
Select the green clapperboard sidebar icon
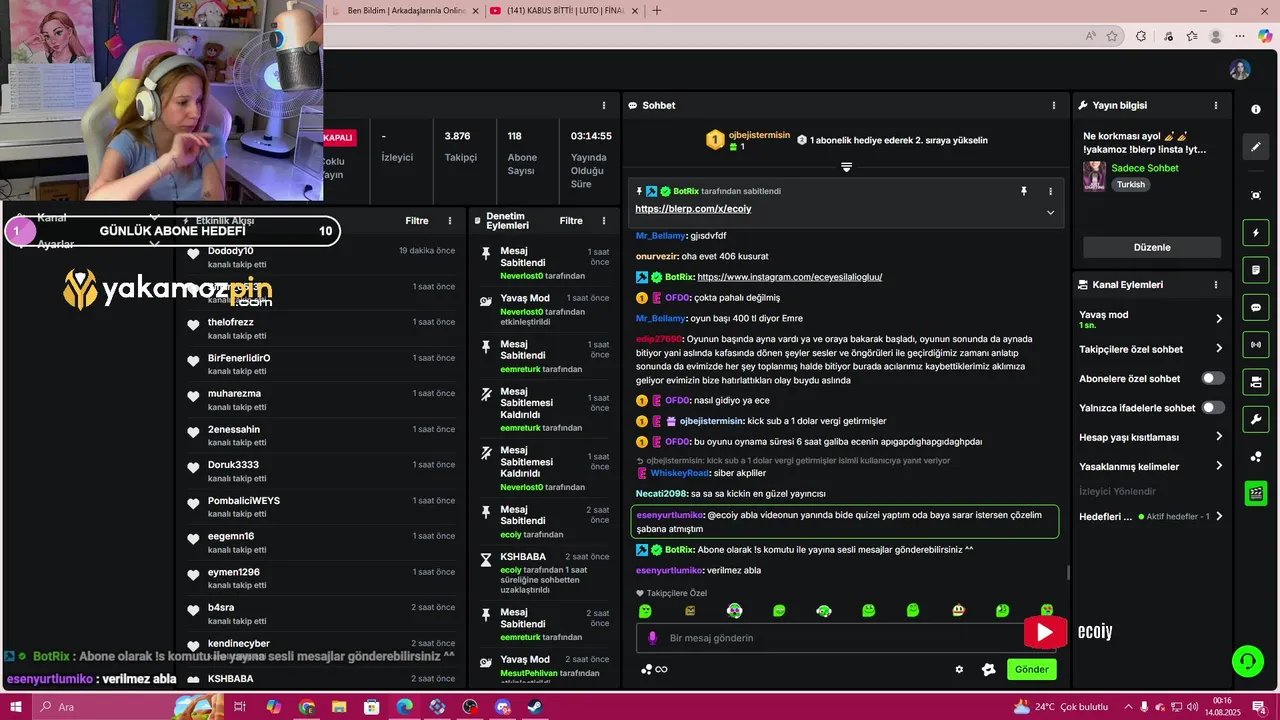[1256, 493]
